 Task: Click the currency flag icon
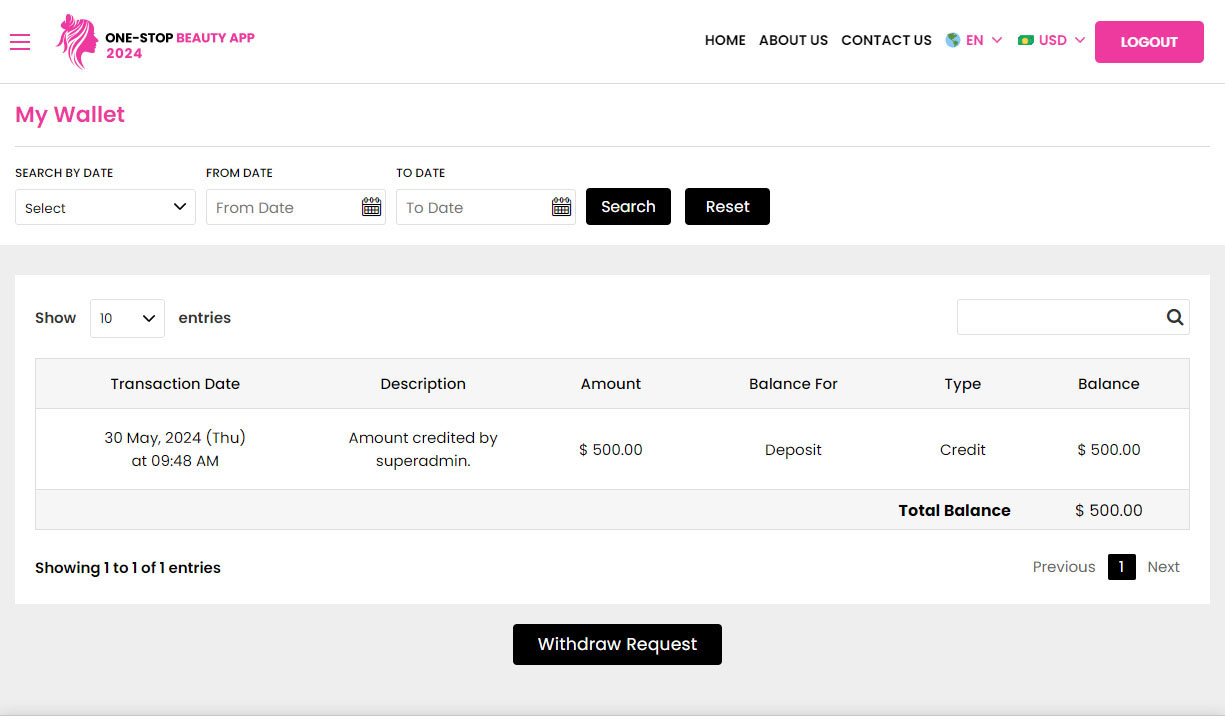(x=1025, y=40)
